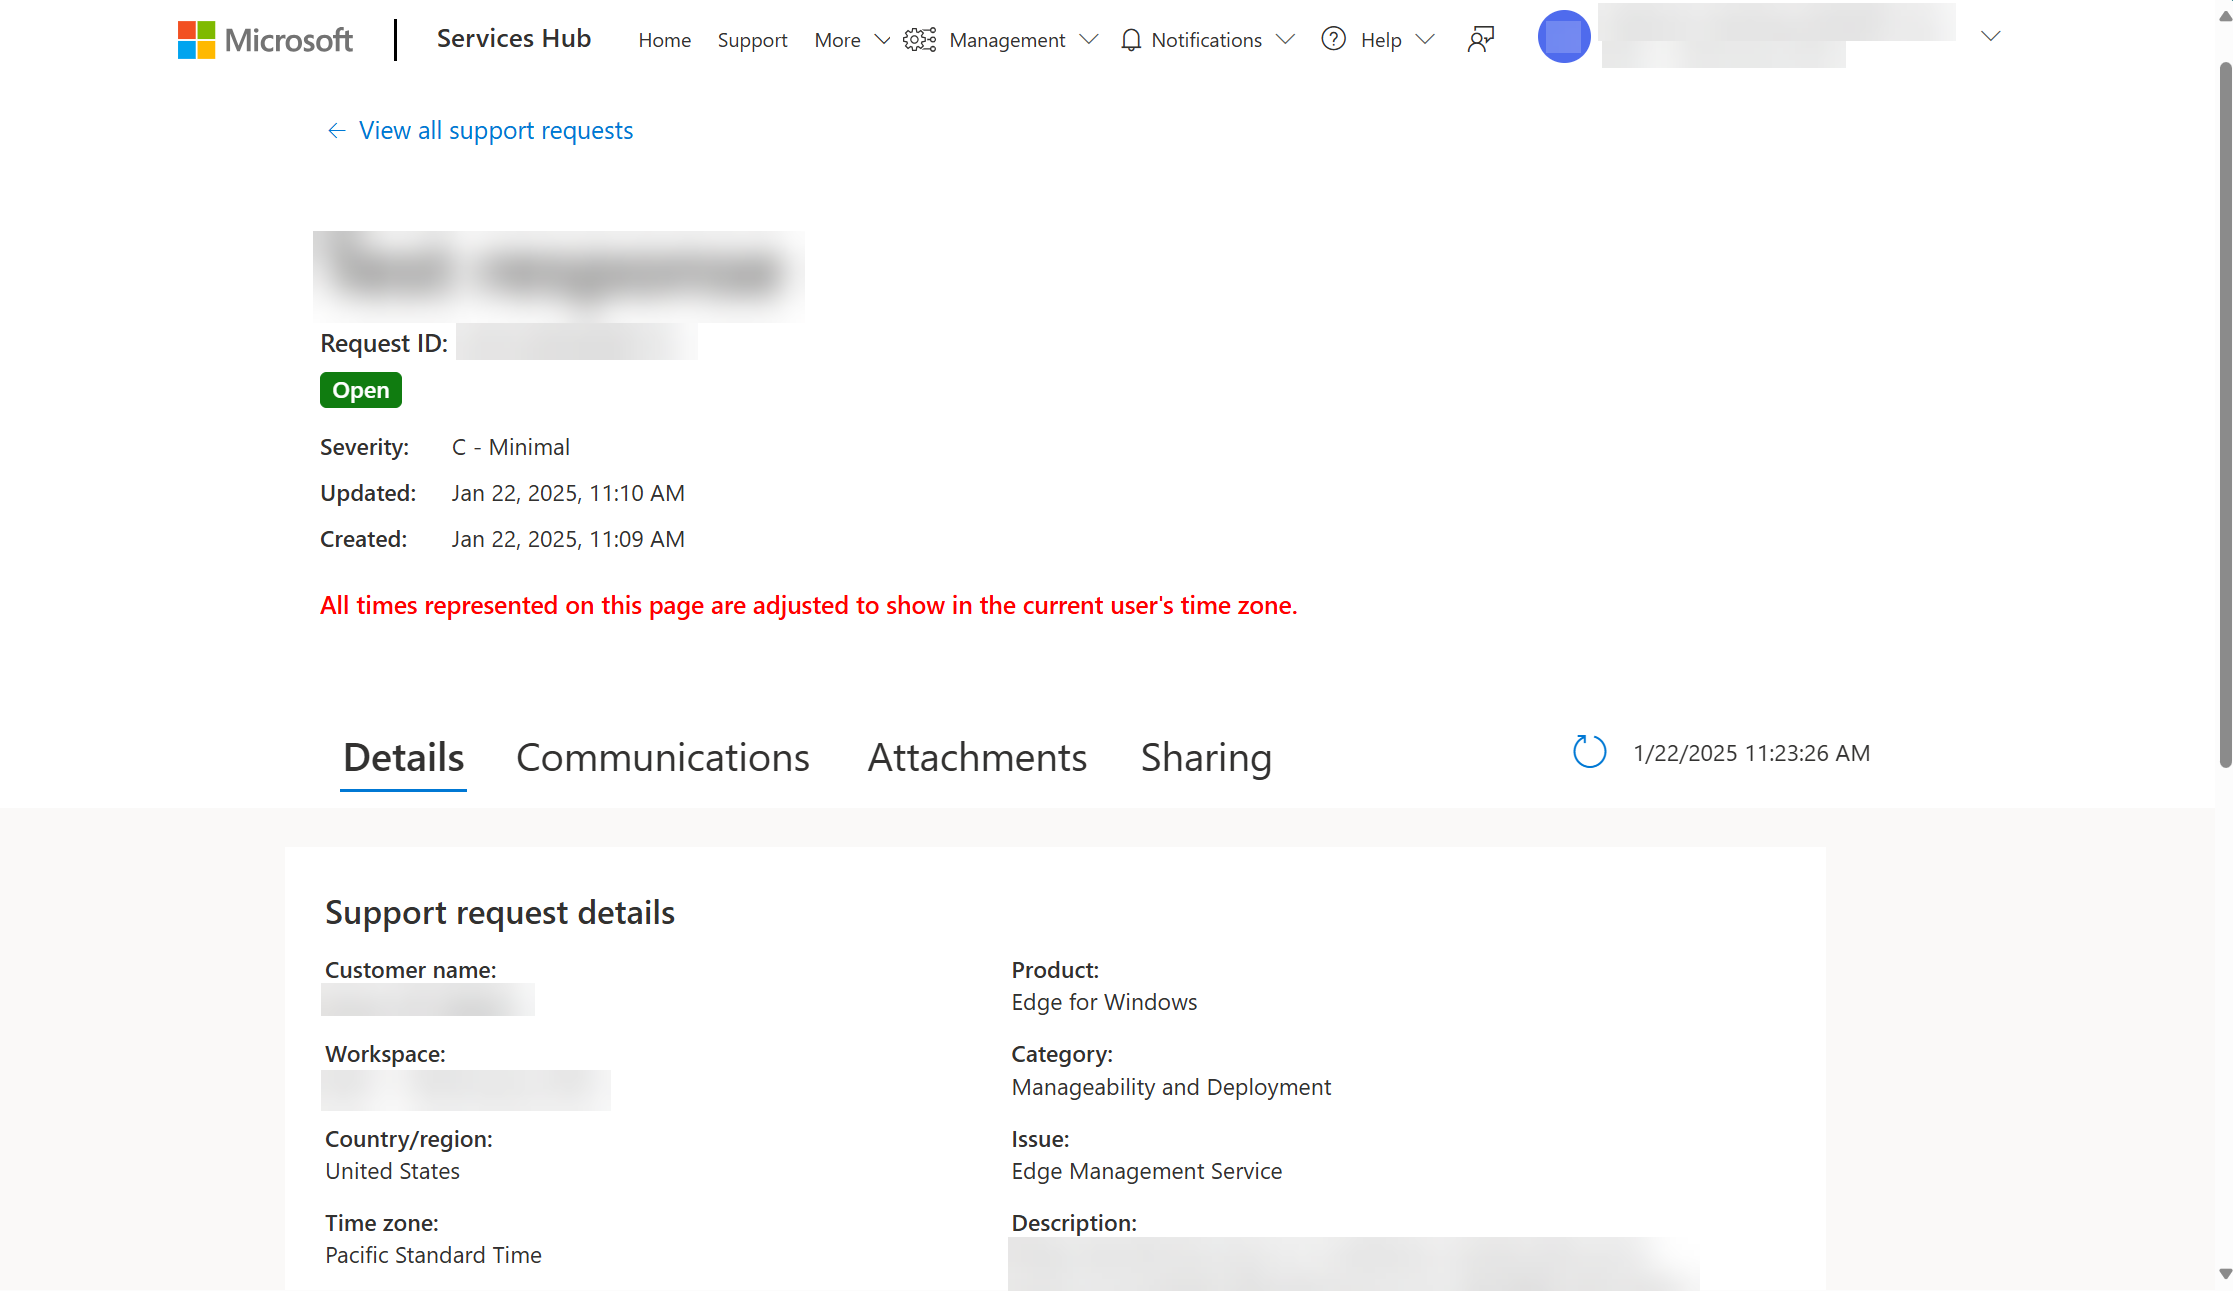
Task: Switch to the Attachments tab
Action: [977, 758]
